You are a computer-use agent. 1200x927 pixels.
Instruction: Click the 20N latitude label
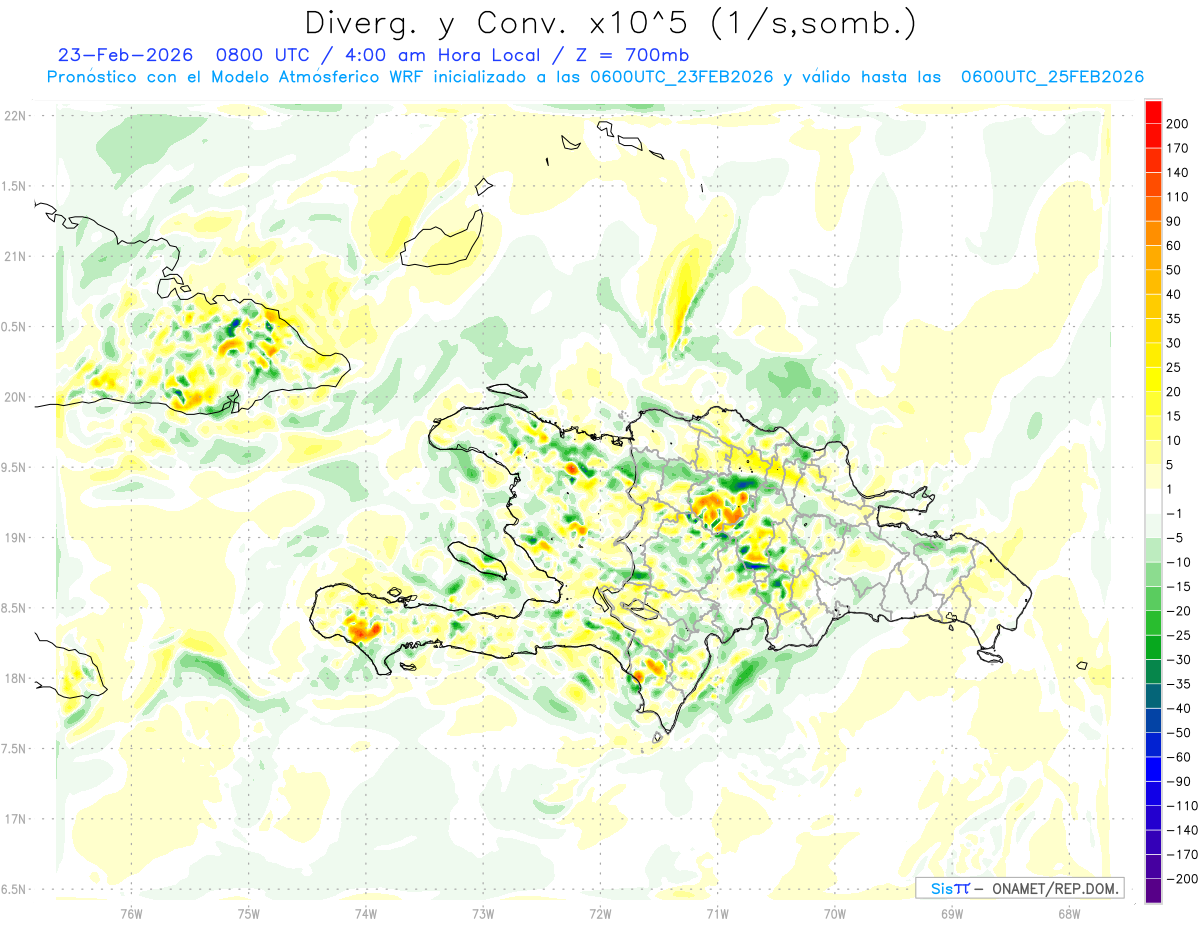point(14,397)
